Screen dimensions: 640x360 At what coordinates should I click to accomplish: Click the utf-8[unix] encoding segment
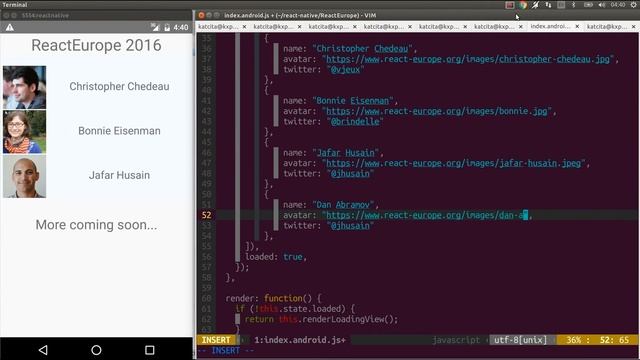point(520,340)
